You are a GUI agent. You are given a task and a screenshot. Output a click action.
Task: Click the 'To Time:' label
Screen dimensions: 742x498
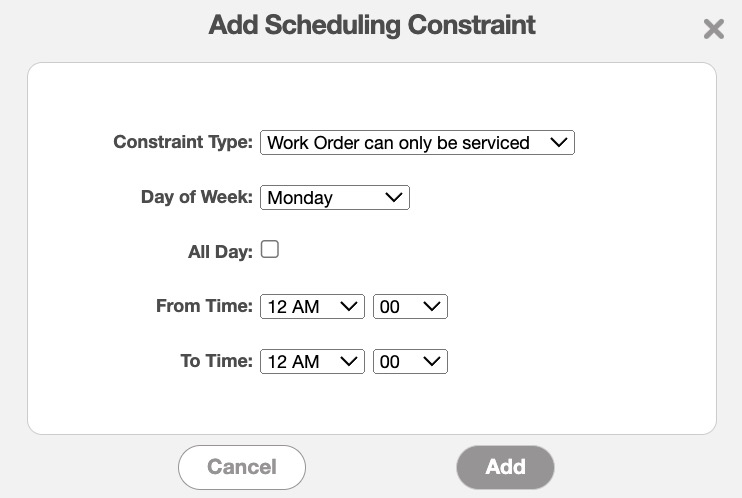(x=216, y=361)
